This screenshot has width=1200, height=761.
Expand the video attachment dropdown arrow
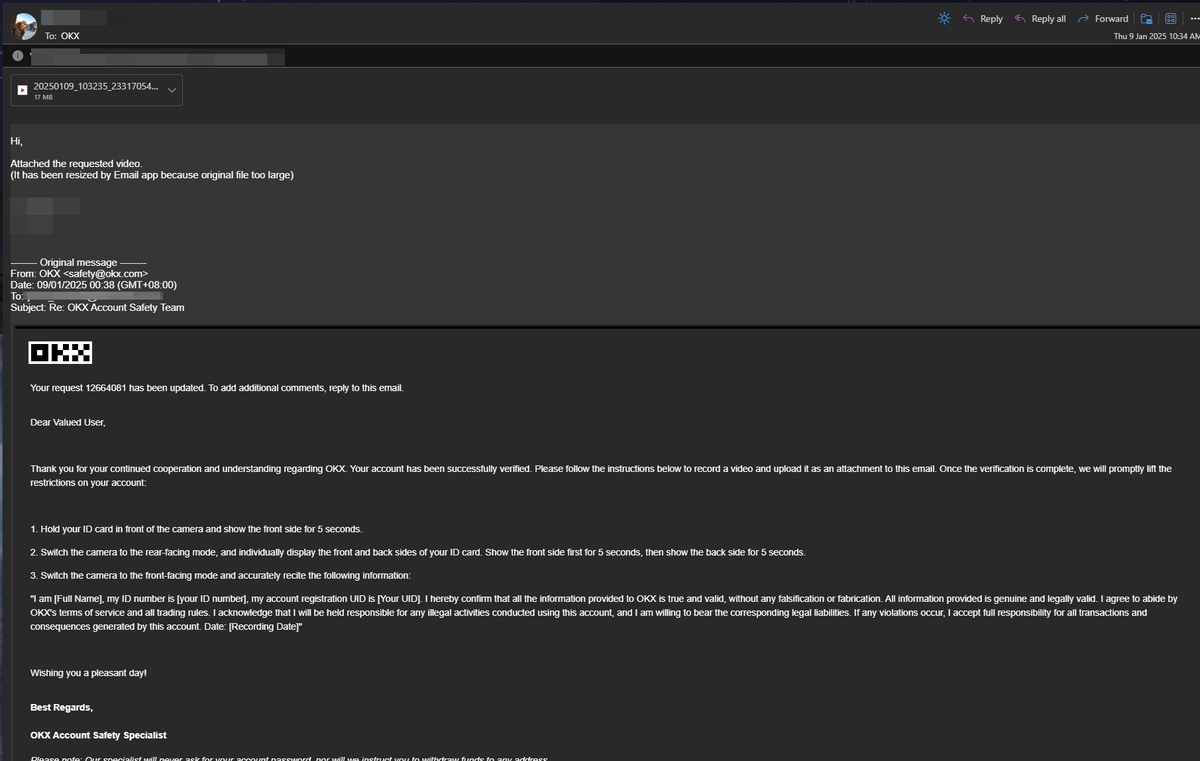coord(172,90)
